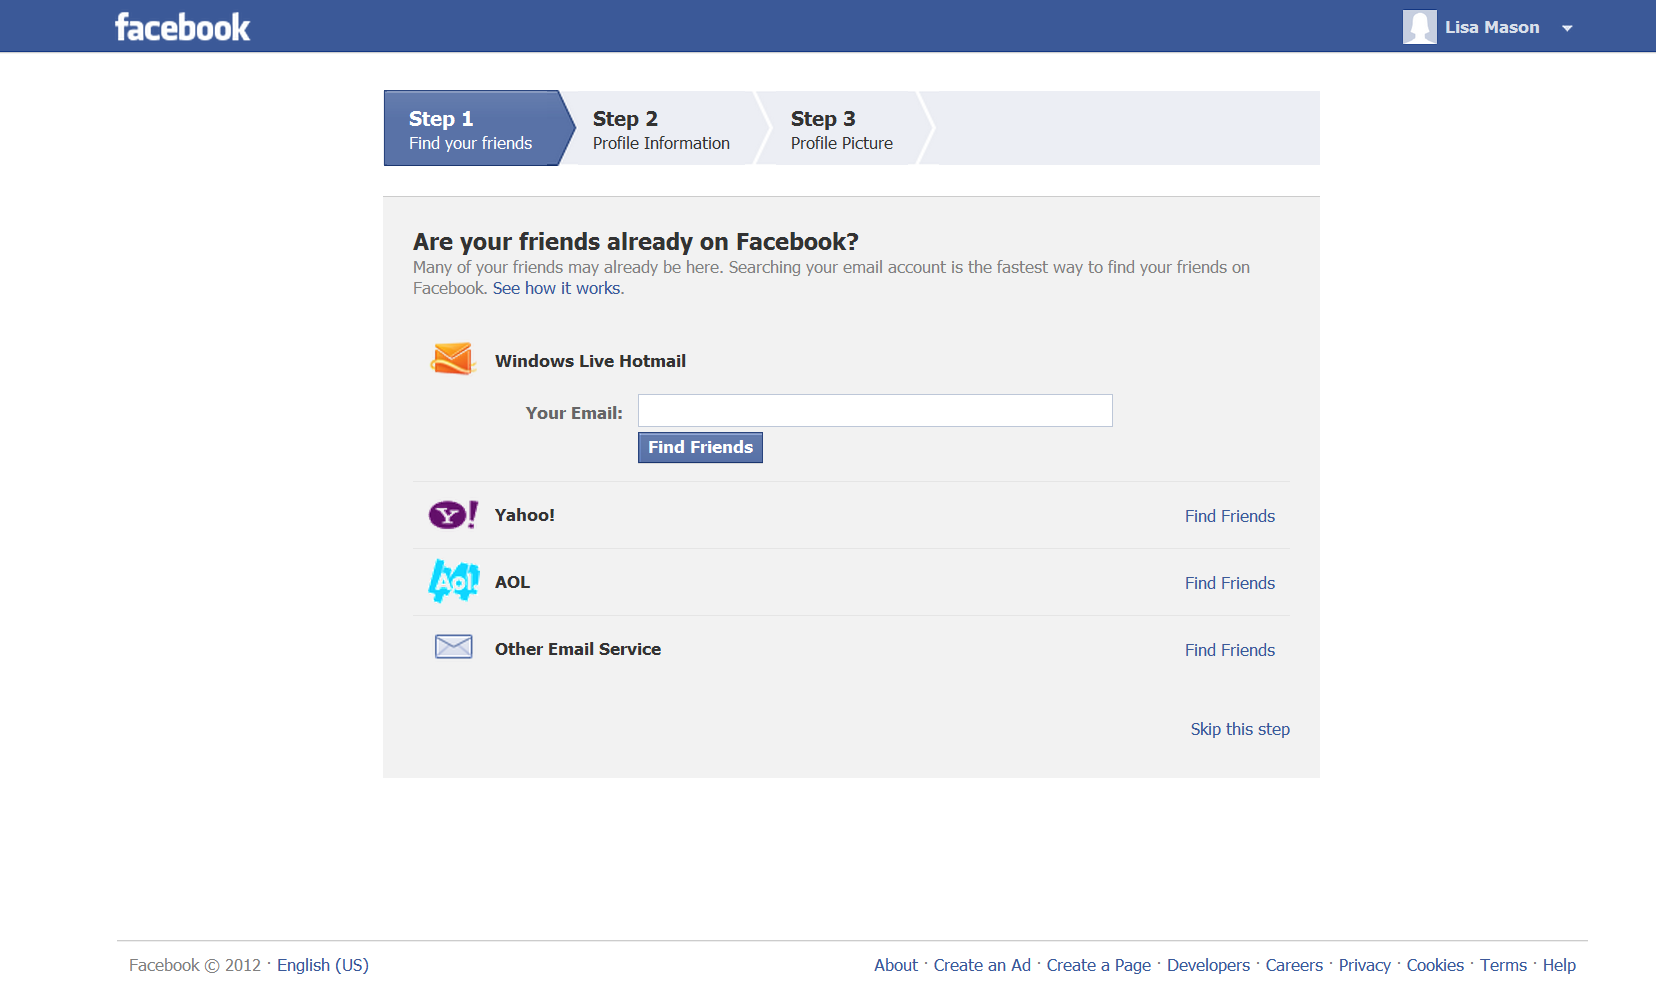Screen dimensions: 1656x989
Task: Open the Cookies footer link
Action: (x=1435, y=965)
